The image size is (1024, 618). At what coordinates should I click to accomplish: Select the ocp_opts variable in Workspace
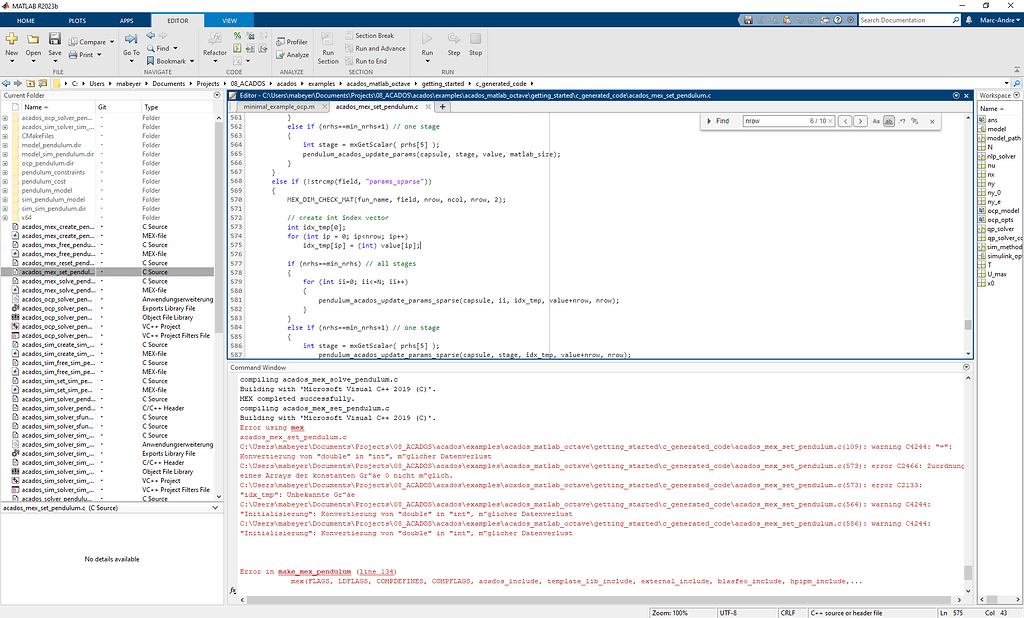click(x=1002, y=220)
